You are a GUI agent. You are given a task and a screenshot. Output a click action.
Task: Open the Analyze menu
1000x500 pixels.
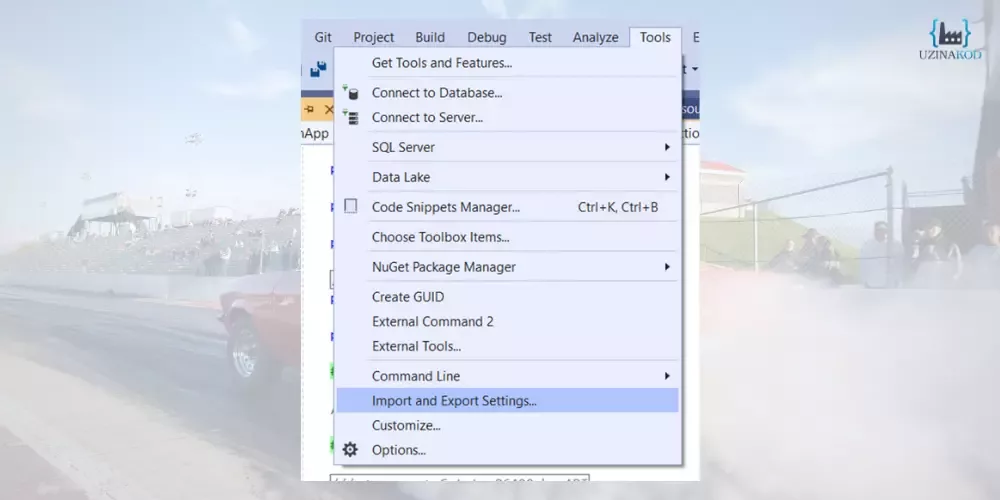pos(595,37)
